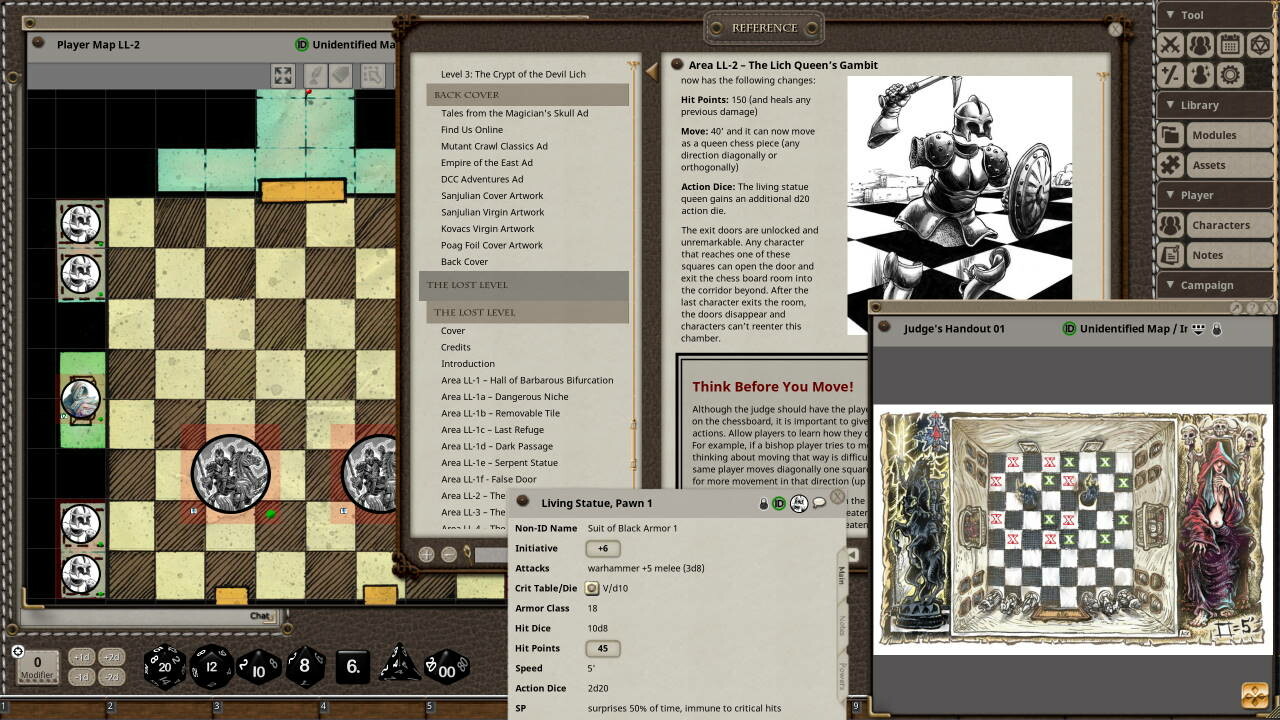Screen dimensions: 1280x720
Task: Click the Options gear icon
Action: 1230,75
